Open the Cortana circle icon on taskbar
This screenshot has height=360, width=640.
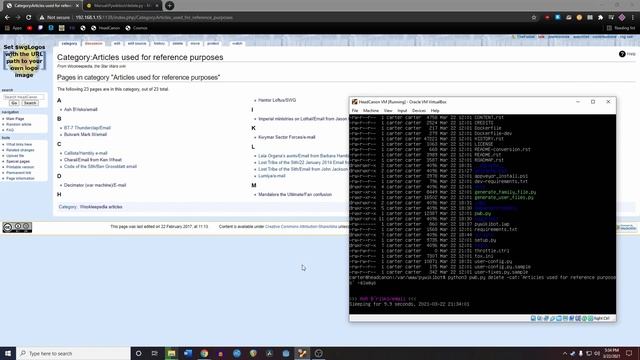138,353
